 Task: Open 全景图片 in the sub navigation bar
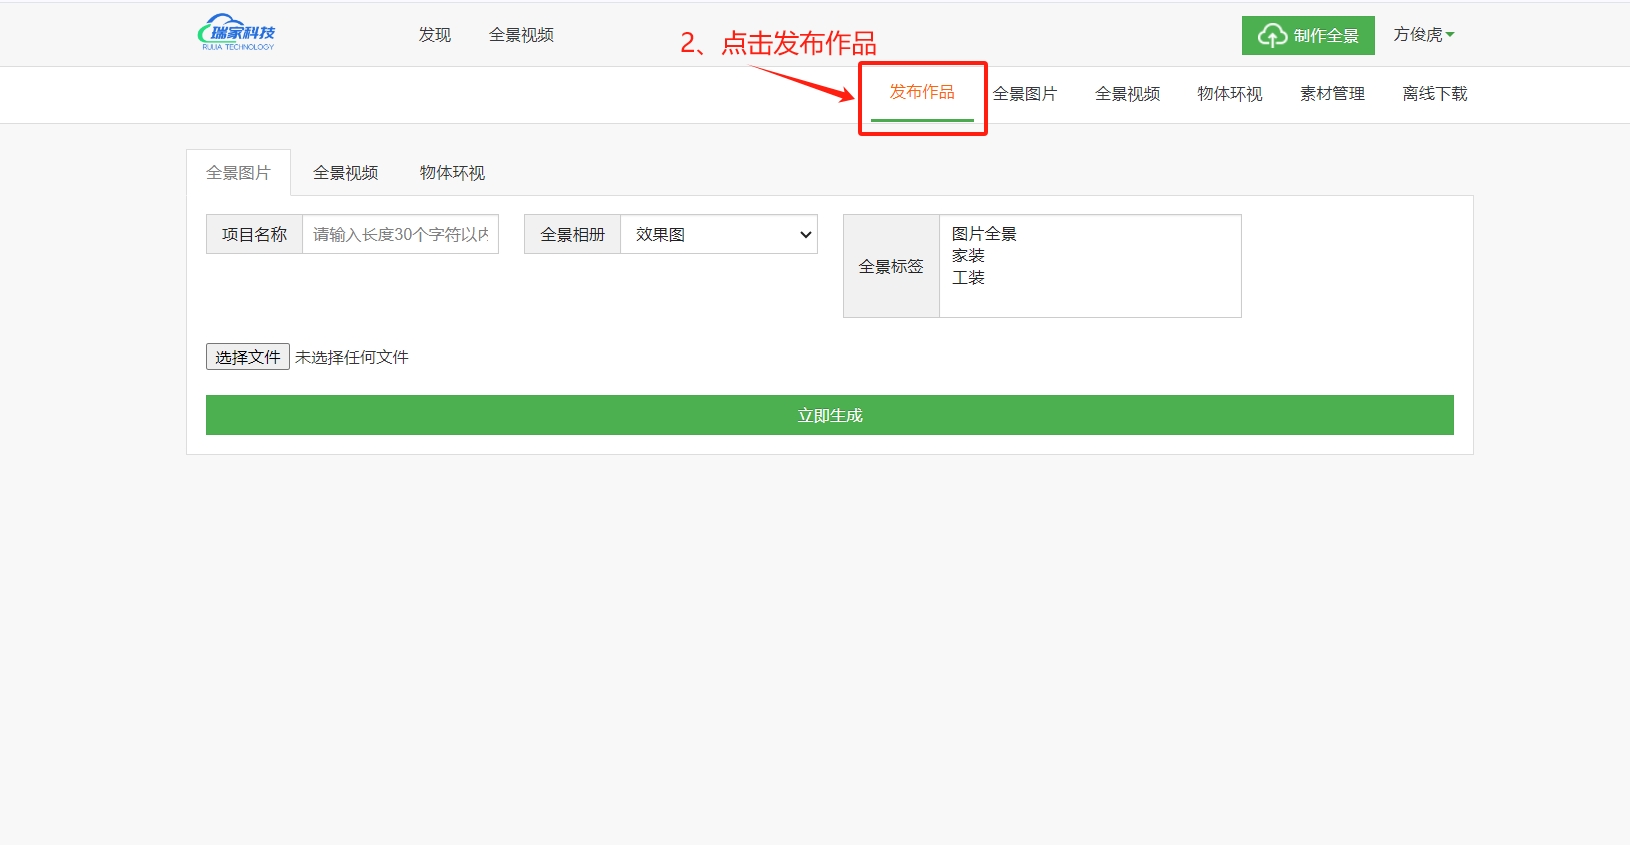click(x=1024, y=94)
